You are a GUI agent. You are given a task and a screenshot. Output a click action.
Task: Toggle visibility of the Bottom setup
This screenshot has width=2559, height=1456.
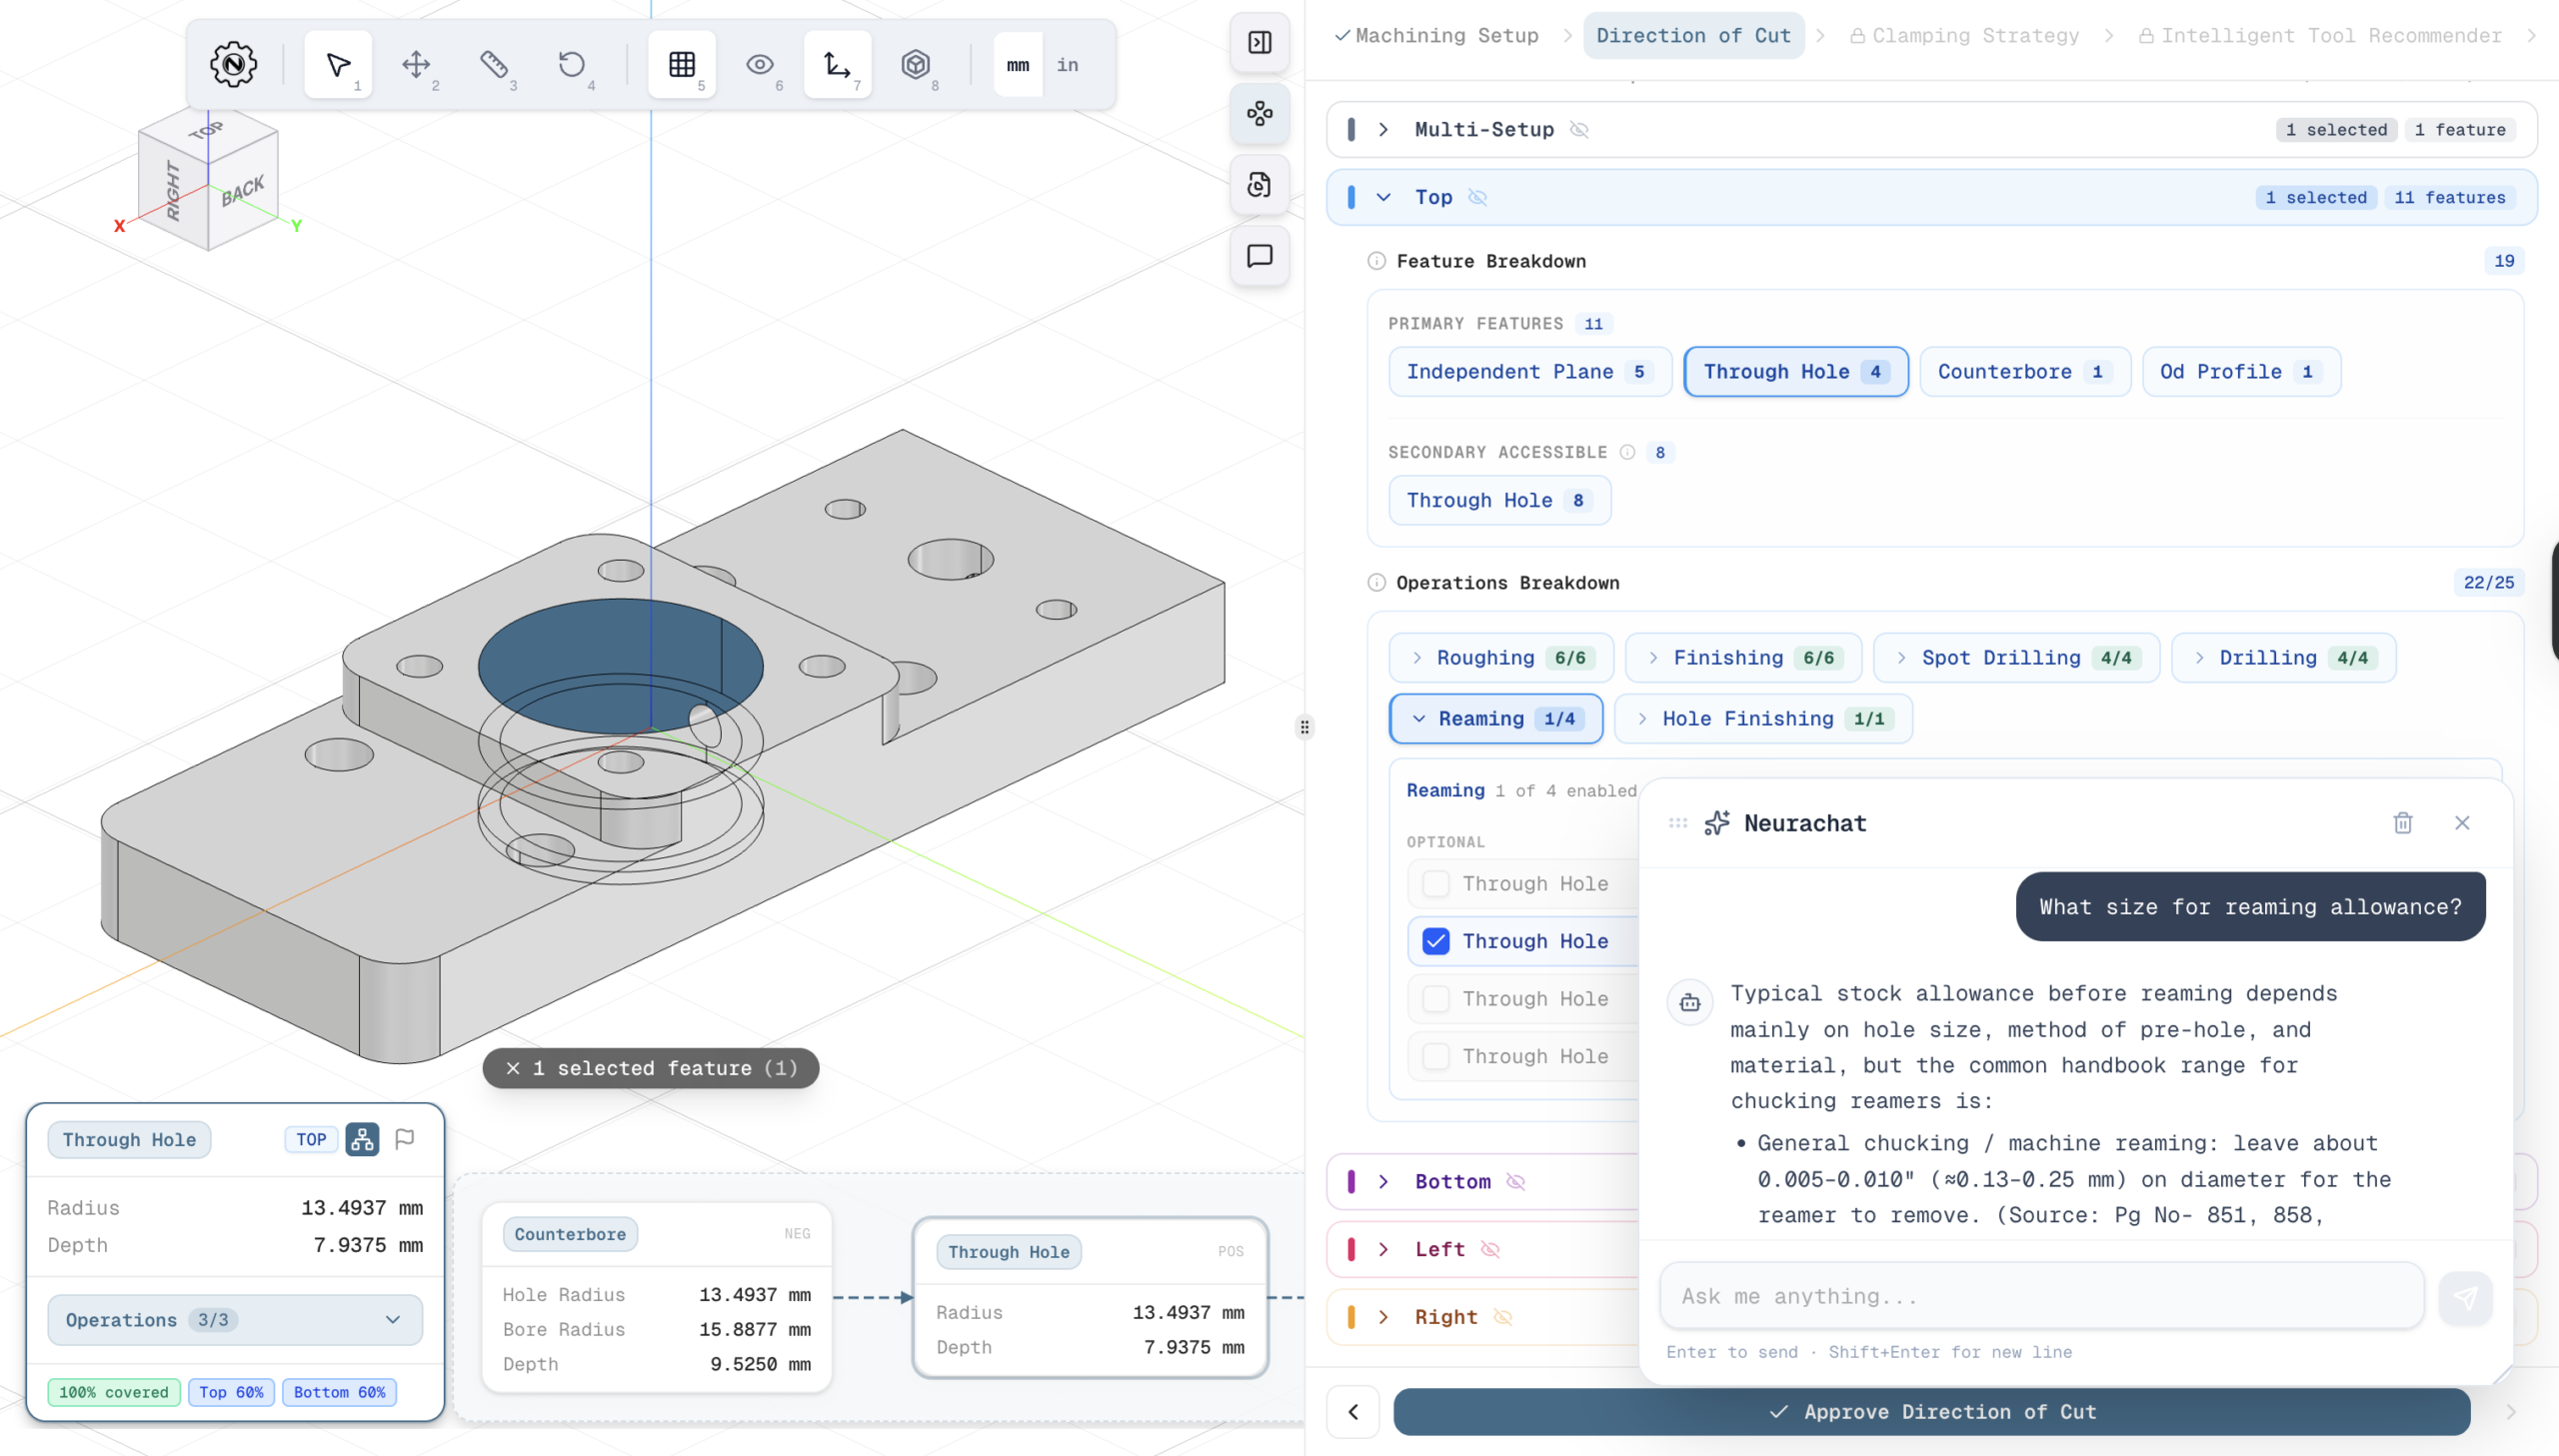tap(1516, 1182)
